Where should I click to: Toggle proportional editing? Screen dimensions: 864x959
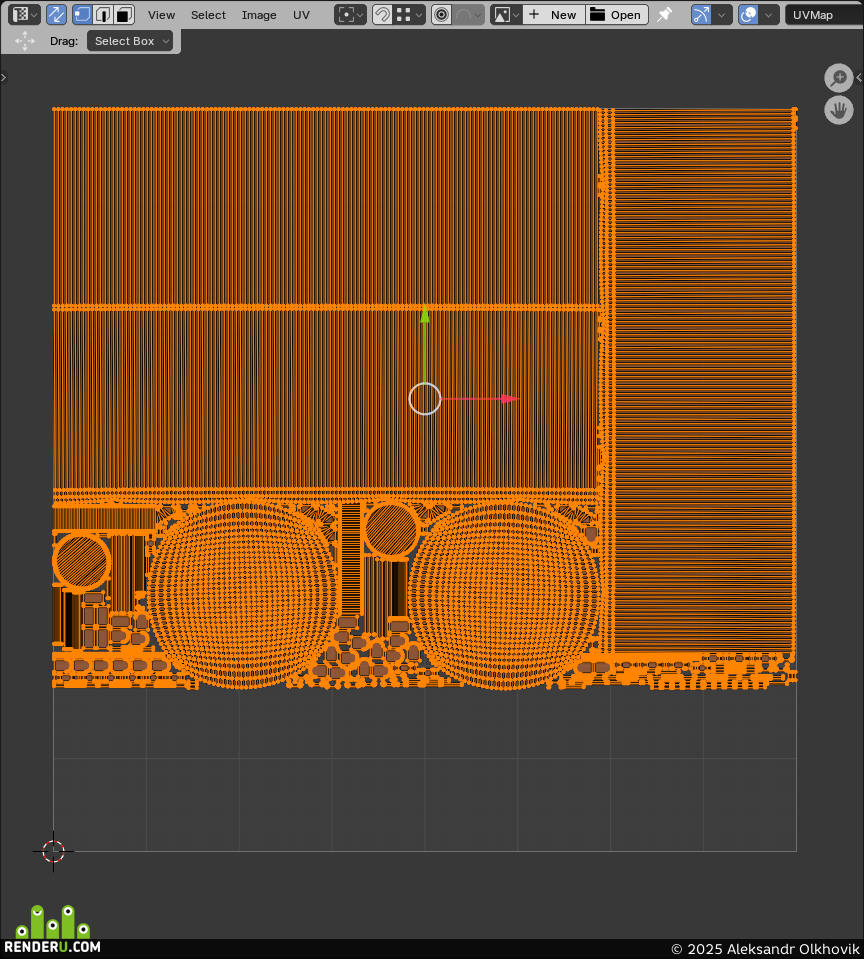point(441,15)
